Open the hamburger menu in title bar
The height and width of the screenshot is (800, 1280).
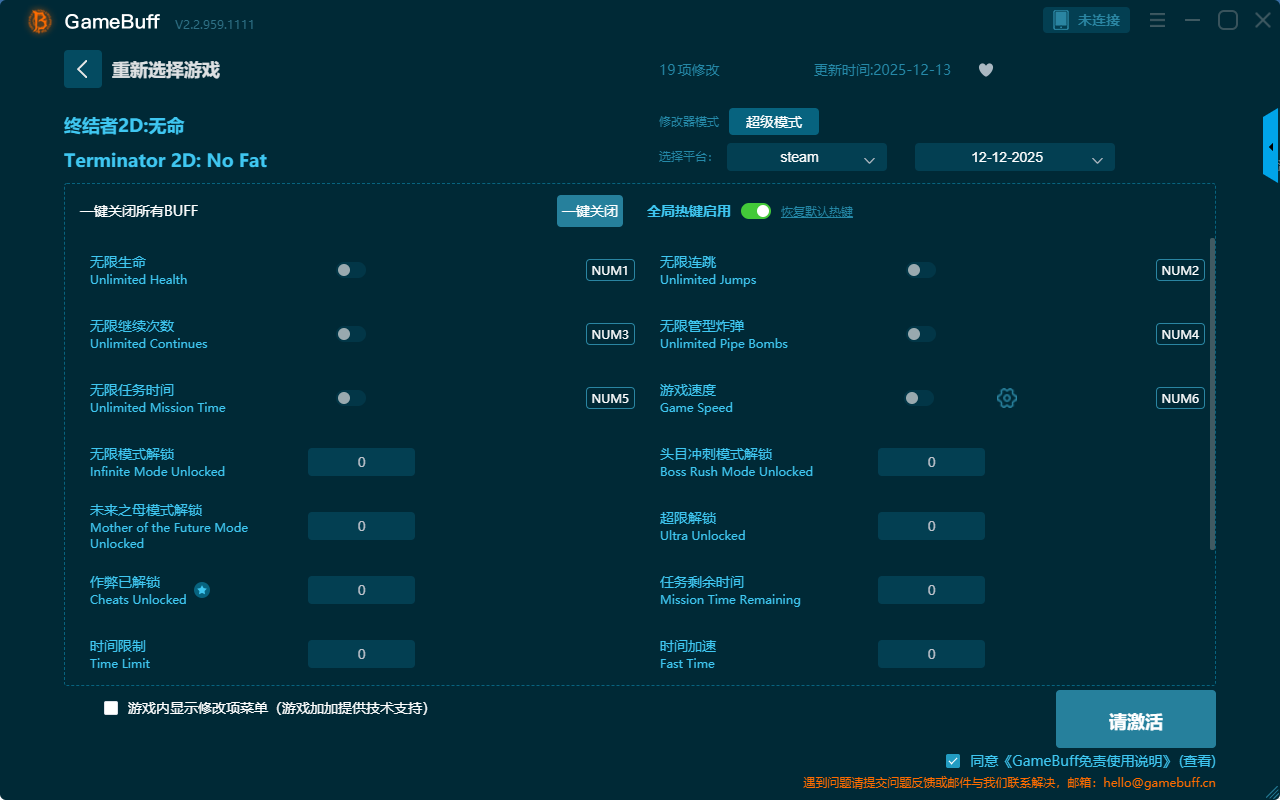tap(1157, 21)
